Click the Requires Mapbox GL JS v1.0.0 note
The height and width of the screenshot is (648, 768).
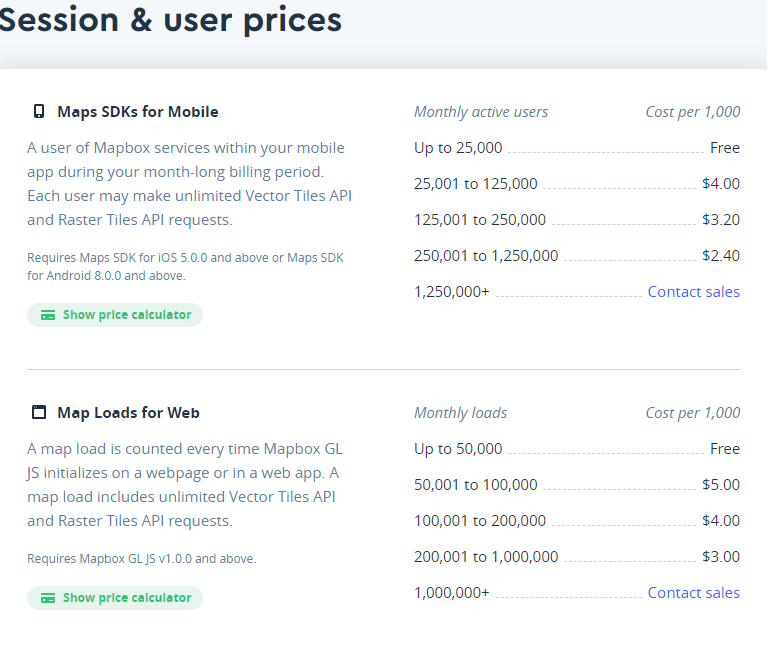coord(141,559)
